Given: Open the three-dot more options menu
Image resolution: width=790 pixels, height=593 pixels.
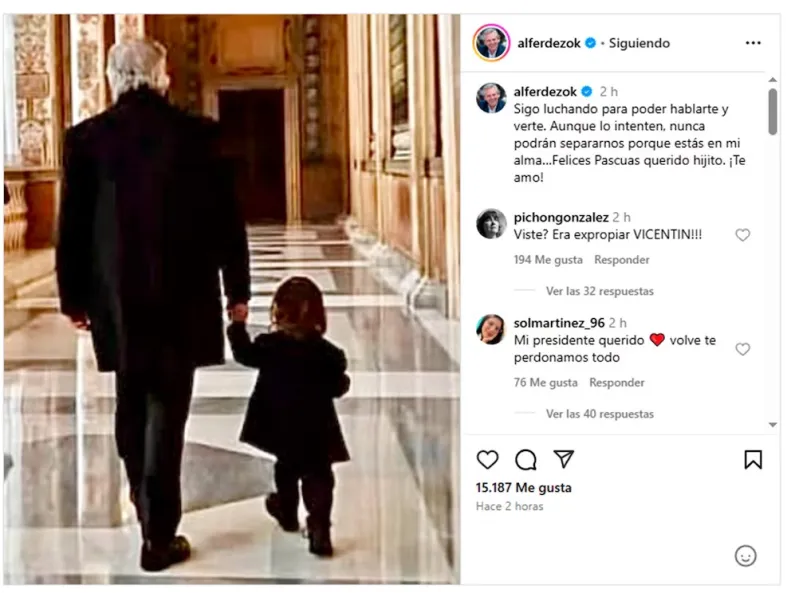Looking at the screenshot, I should [753, 43].
